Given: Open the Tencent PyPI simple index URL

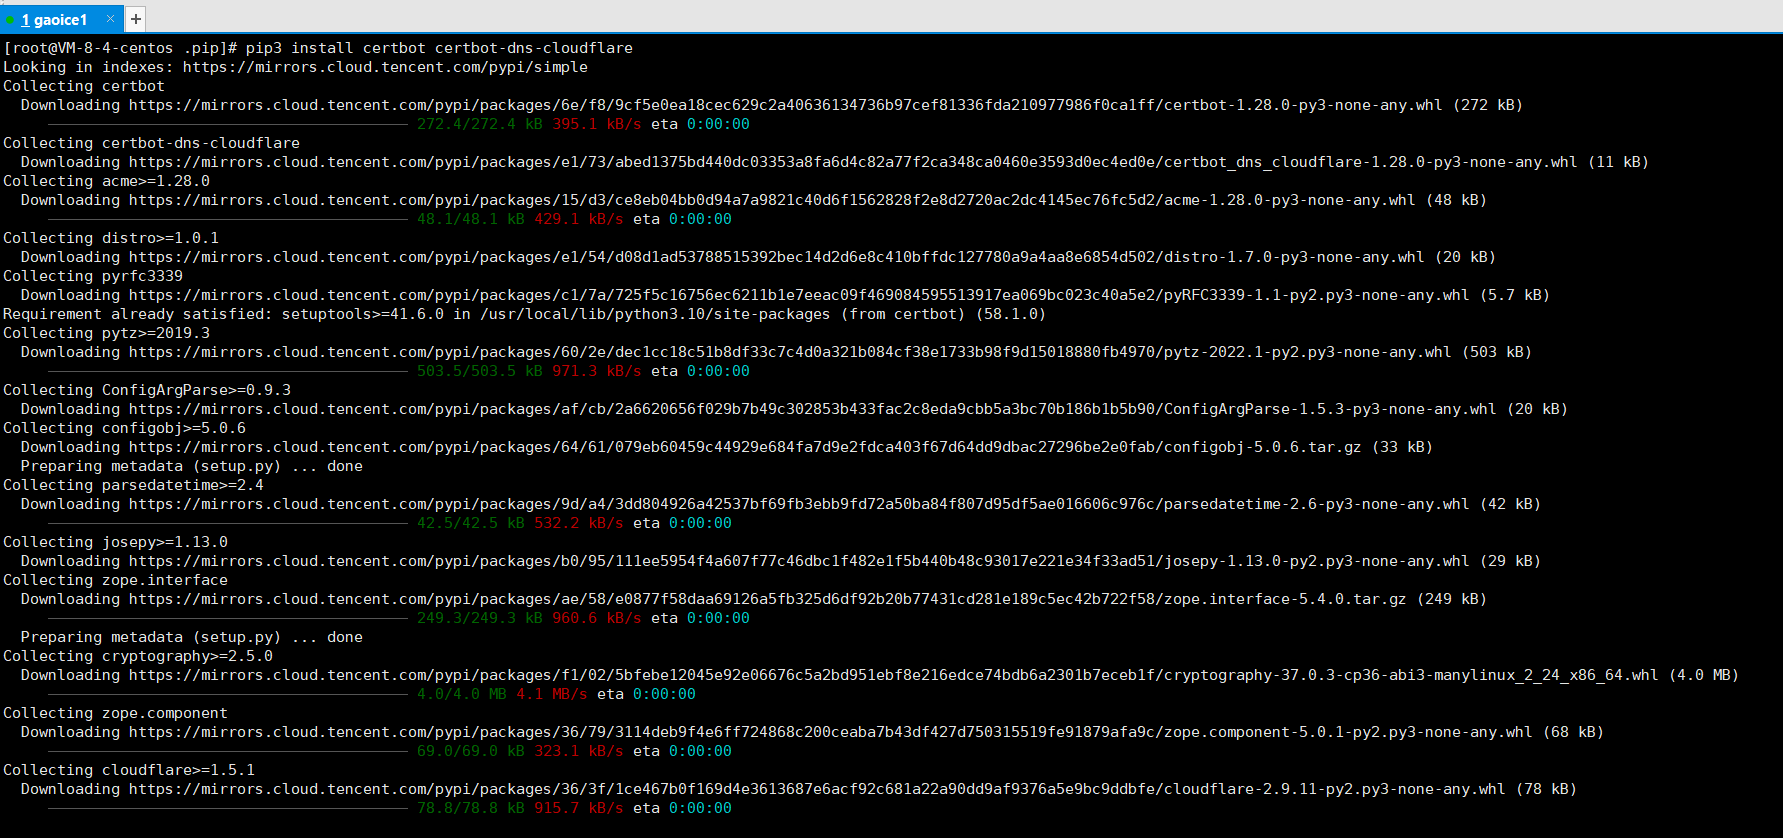Looking at the screenshot, I should click(x=385, y=67).
